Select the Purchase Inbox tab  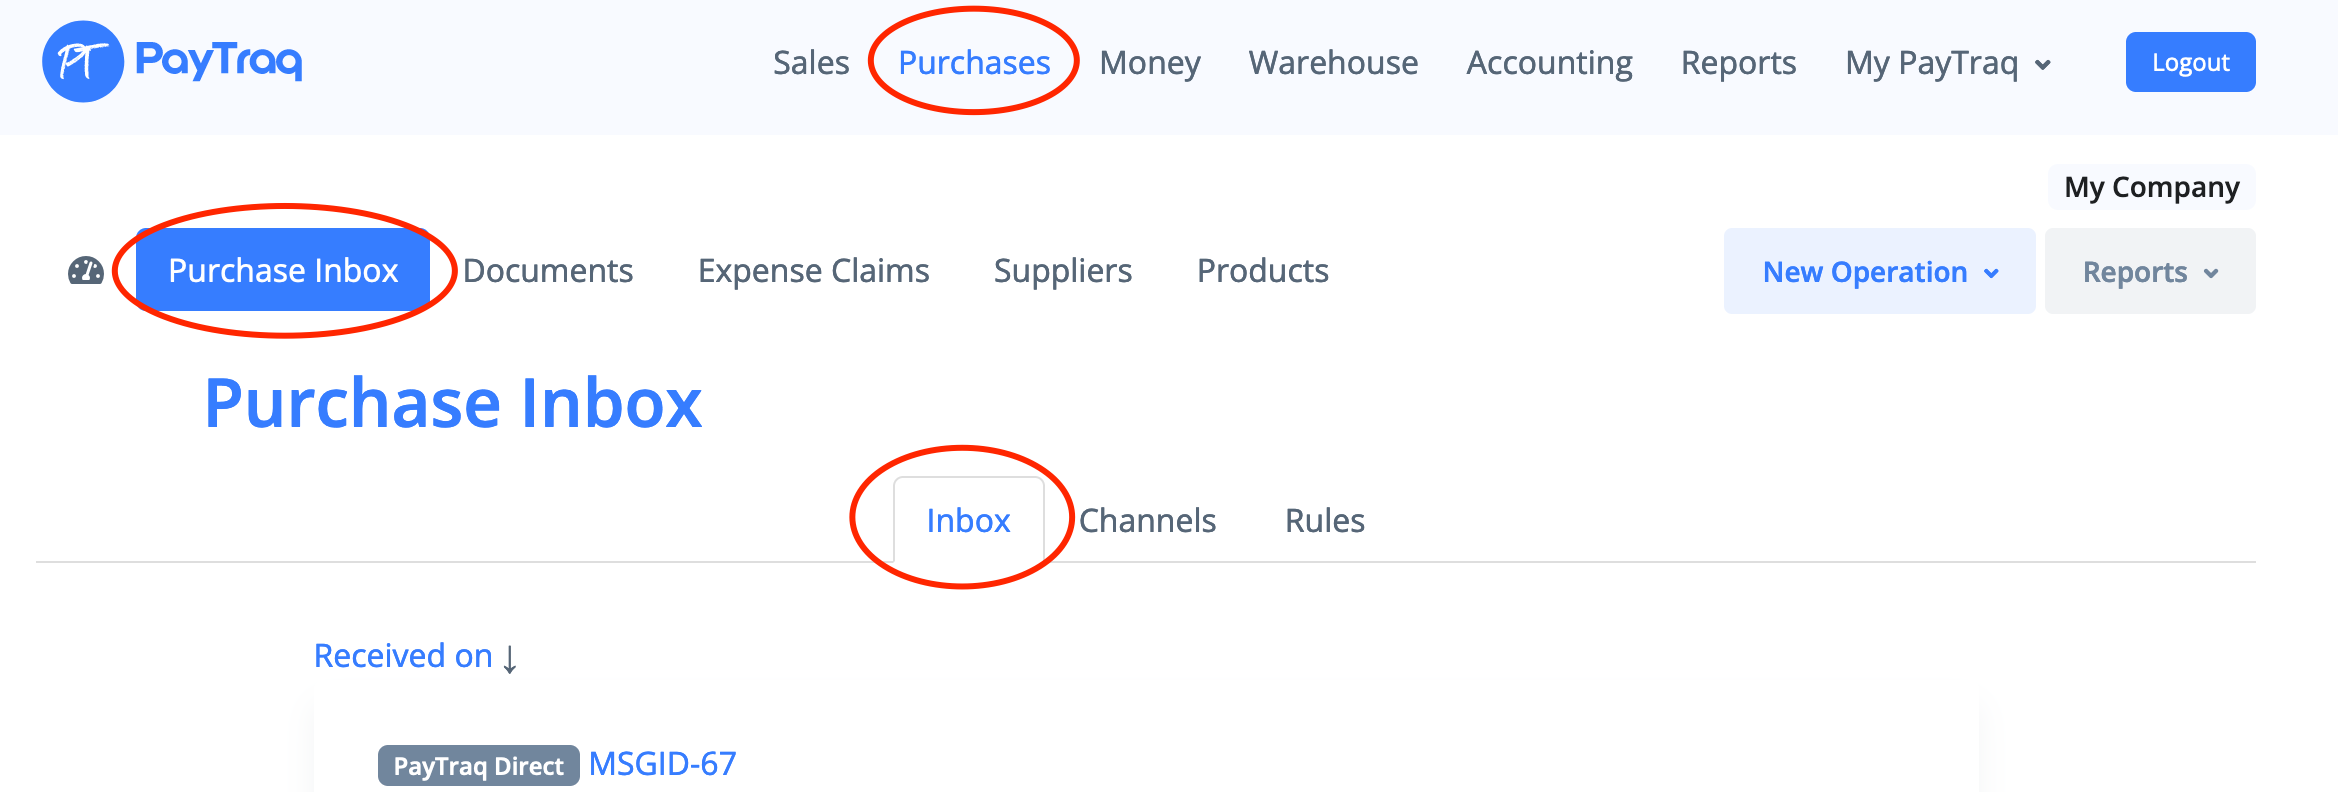pos(283,271)
